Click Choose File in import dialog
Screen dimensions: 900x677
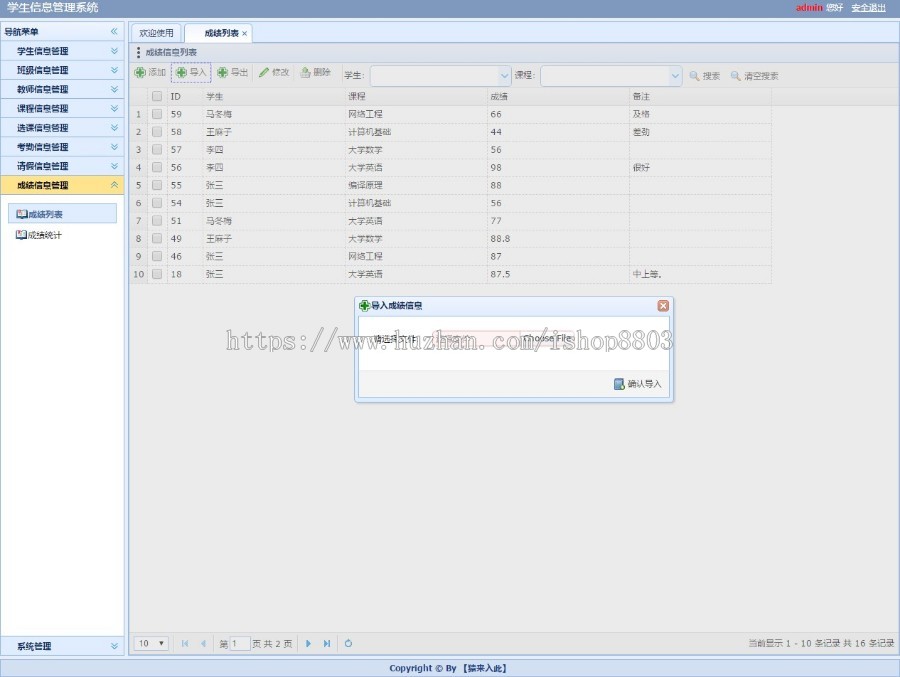tap(548, 338)
